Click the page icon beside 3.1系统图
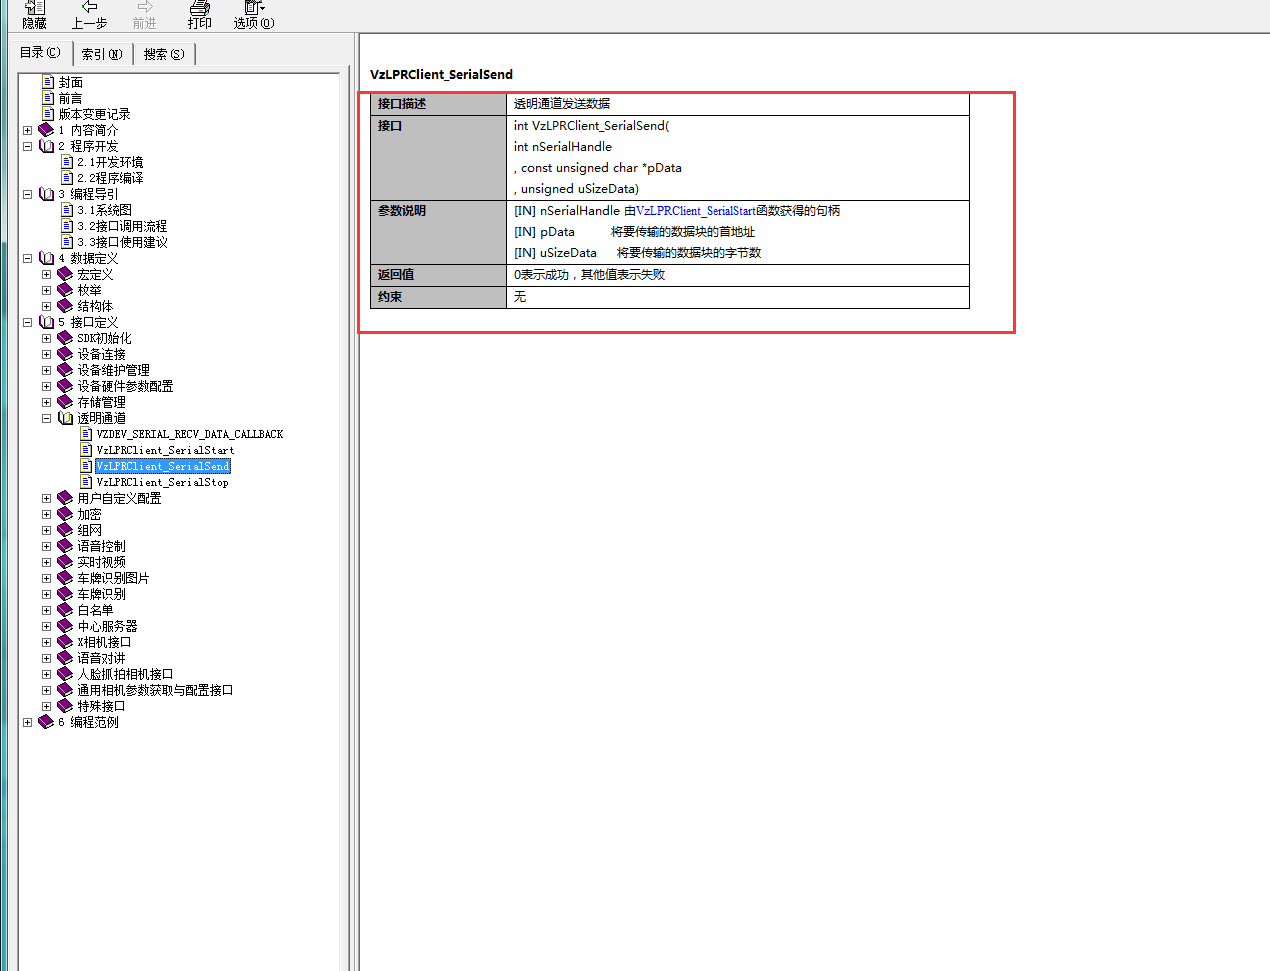 tap(67, 210)
